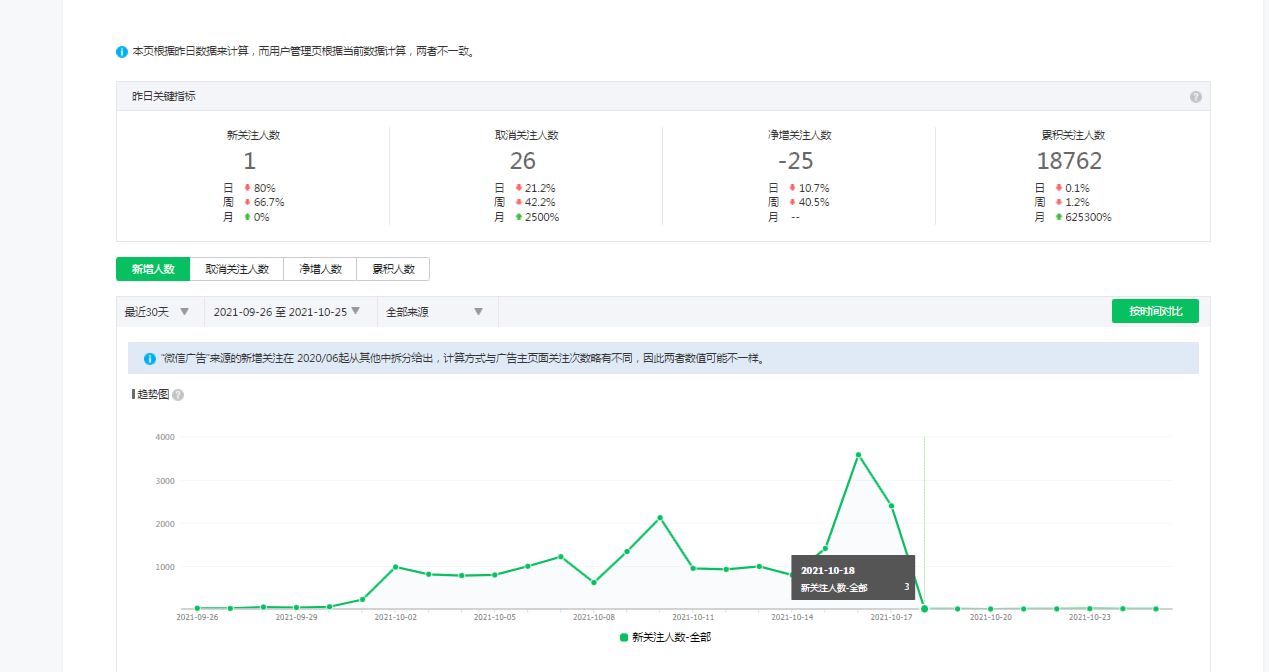Switch to the 净增人数 tab
Viewport: 1269px width, 672px height.
(320, 269)
